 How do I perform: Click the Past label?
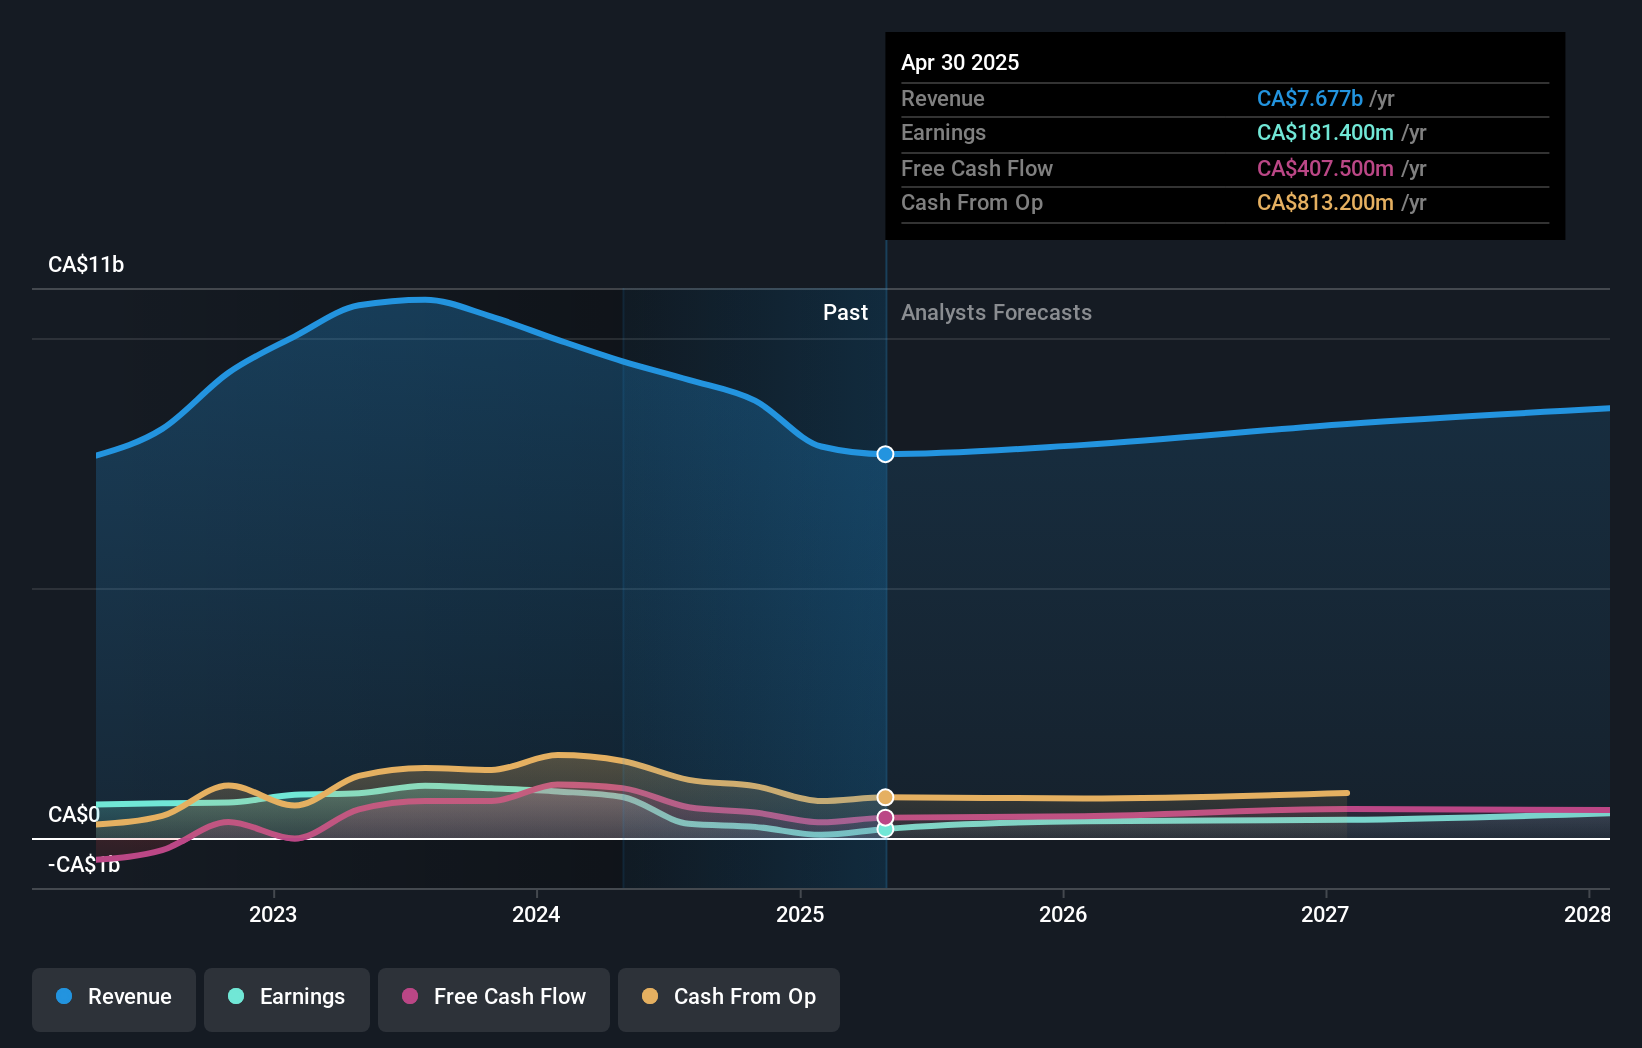tap(845, 313)
